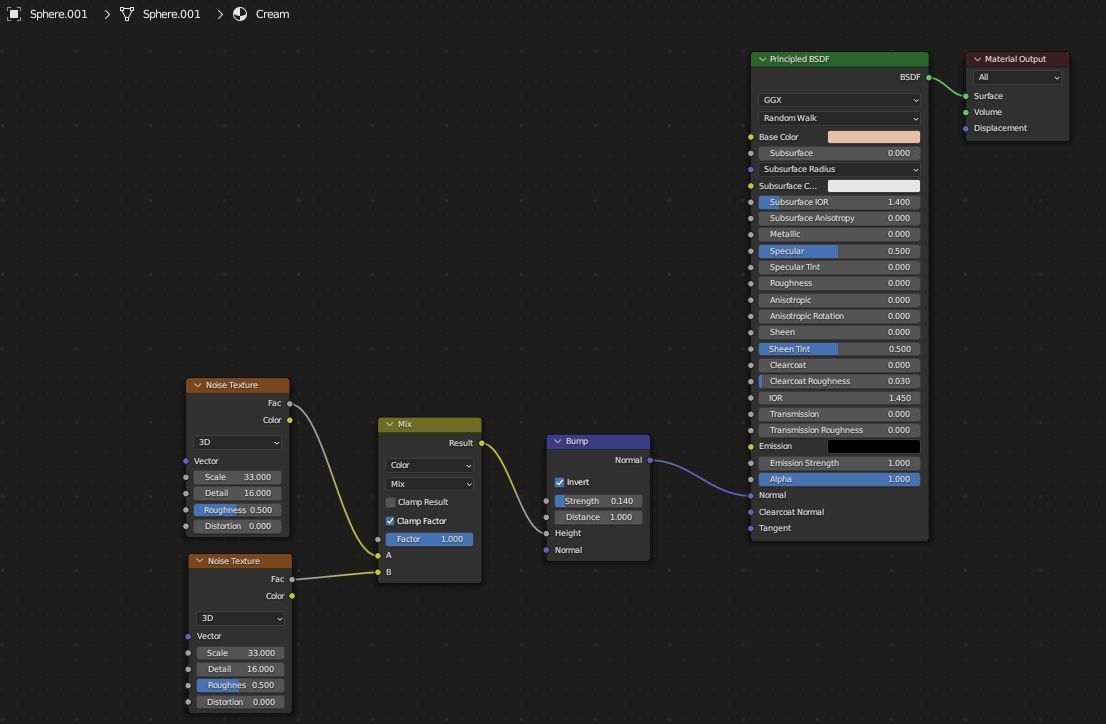
Task: Click the Sheen Tint slider
Action: pyautogui.click(x=839, y=349)
